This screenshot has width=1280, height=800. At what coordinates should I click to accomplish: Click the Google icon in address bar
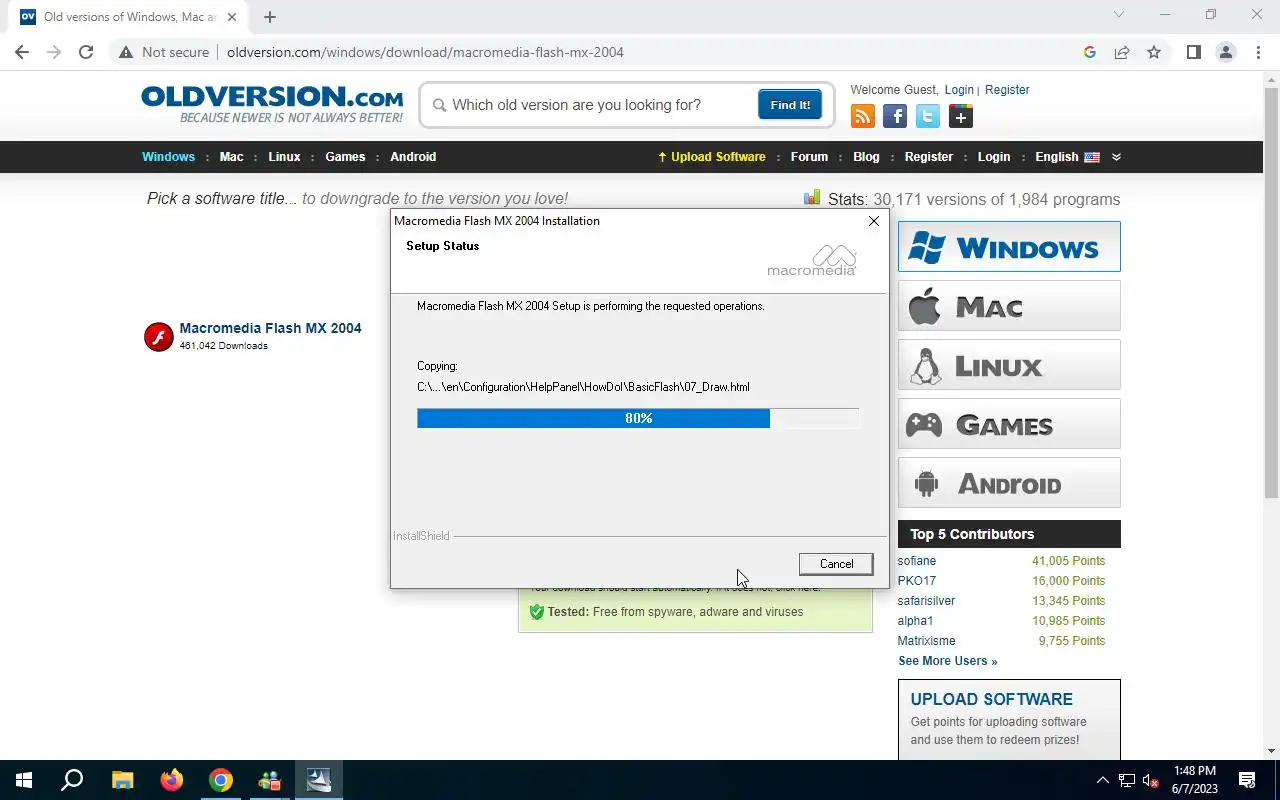coord(1090,52)
